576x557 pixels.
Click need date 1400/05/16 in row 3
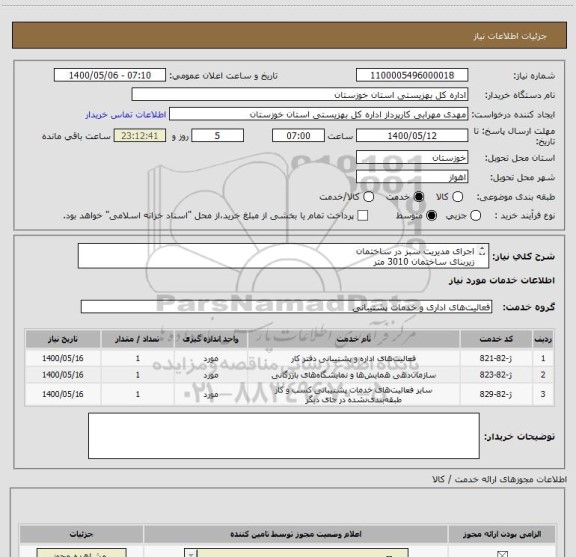(63, 394)
